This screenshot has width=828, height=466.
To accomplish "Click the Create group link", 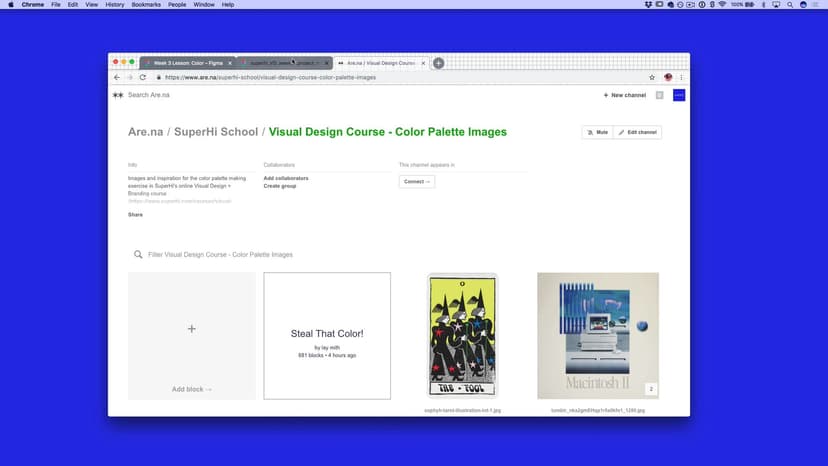I will (280, 186).
